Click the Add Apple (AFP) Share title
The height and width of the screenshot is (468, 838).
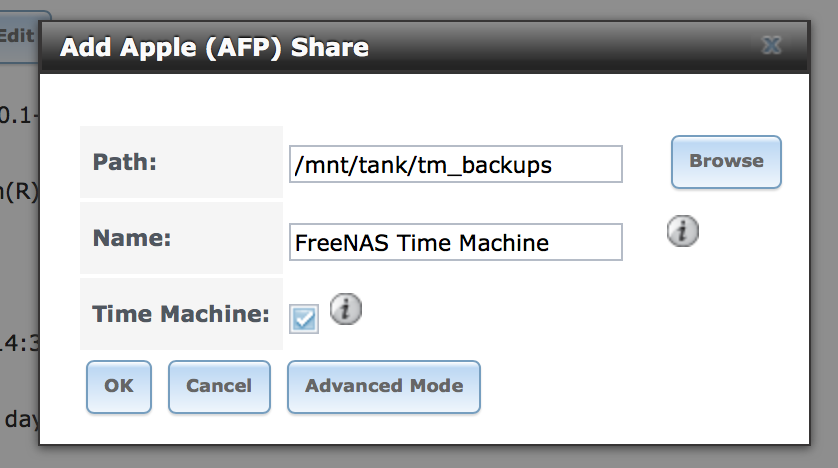[214, 47]
